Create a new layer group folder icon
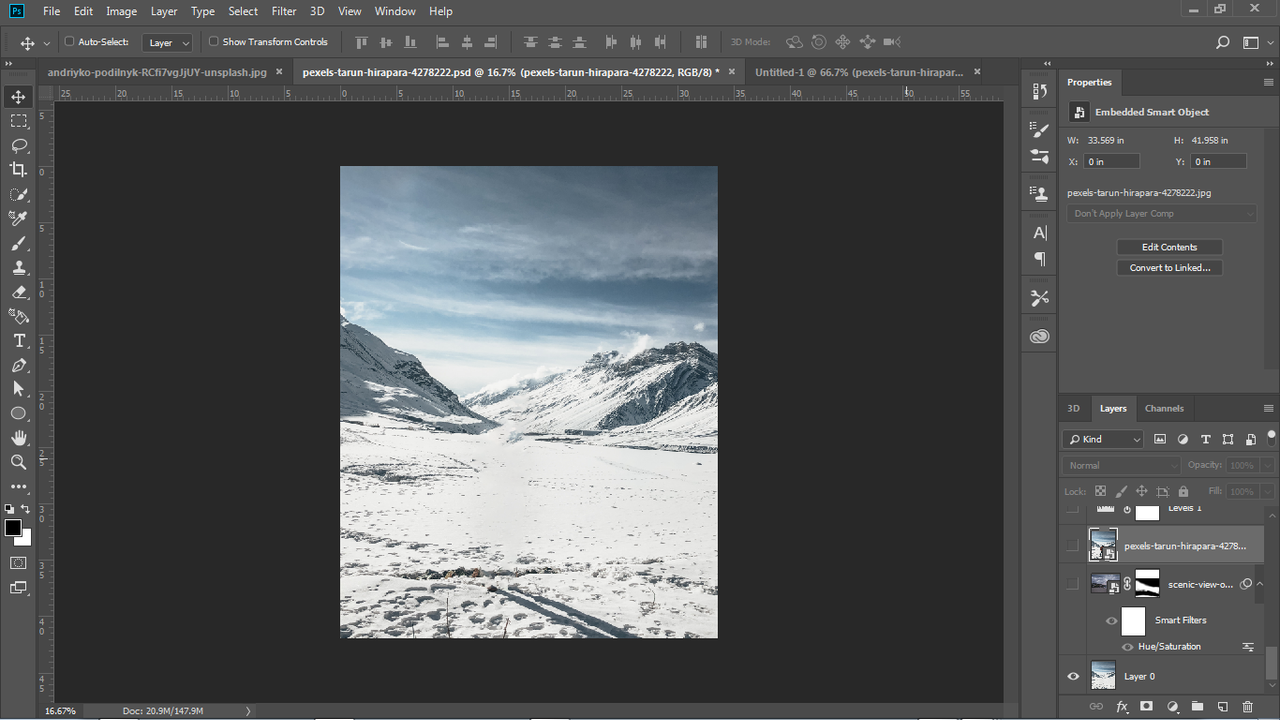Viewport: 1280px width, 720px height. pos(1197,707)
